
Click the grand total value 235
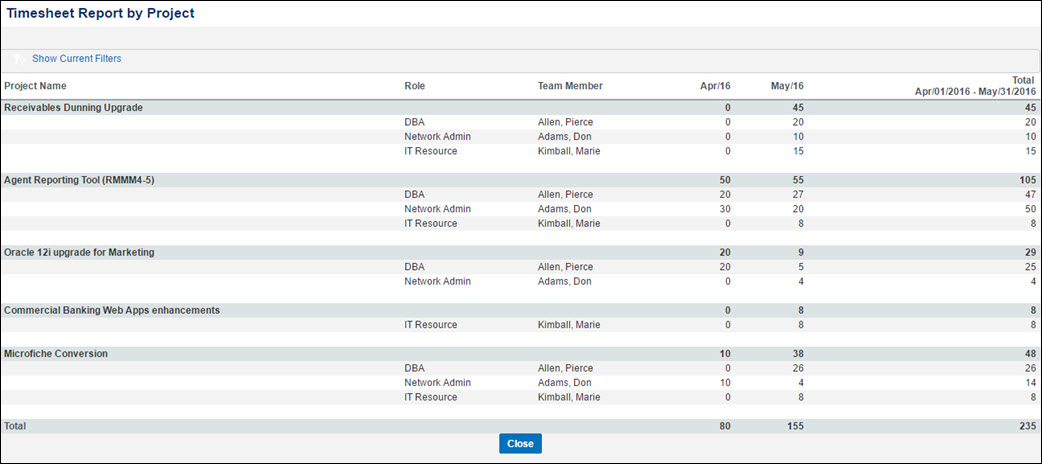click(1028, 425)
